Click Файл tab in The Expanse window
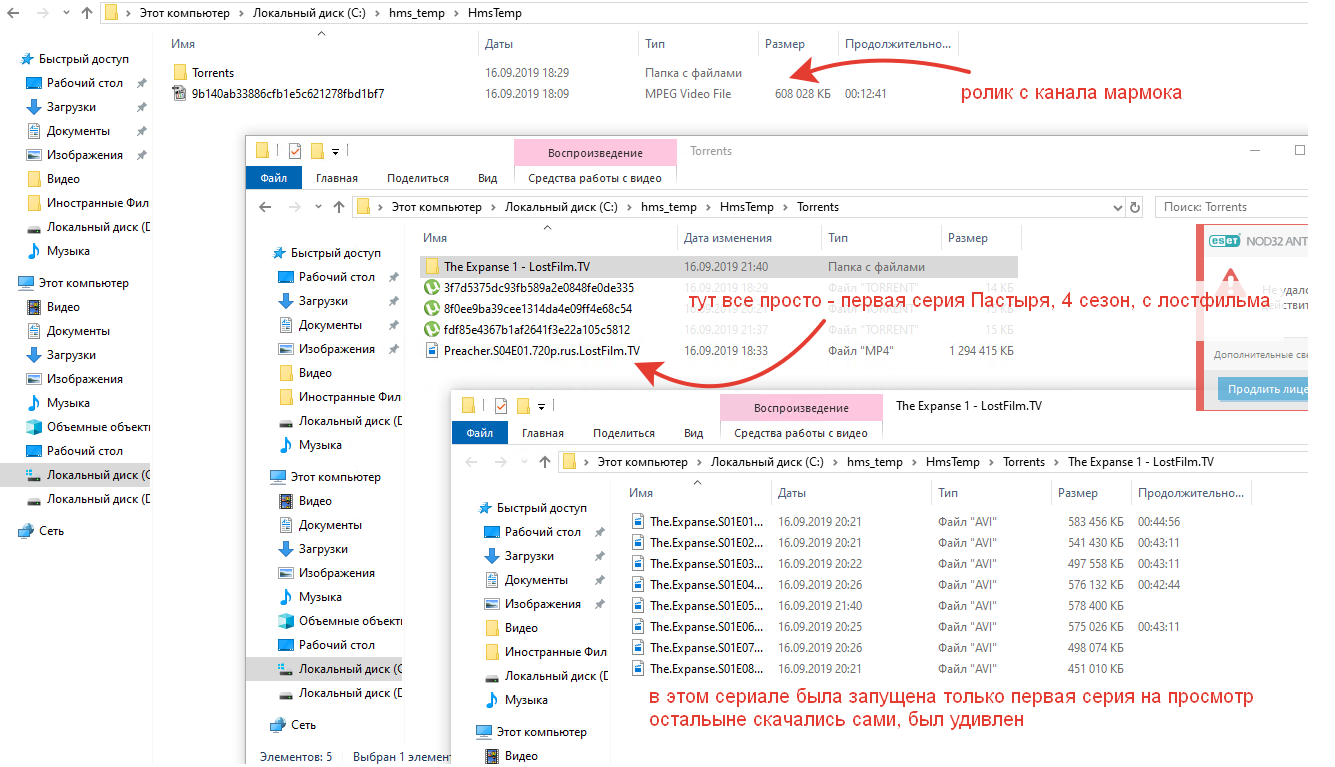 [x=479, y=433]
